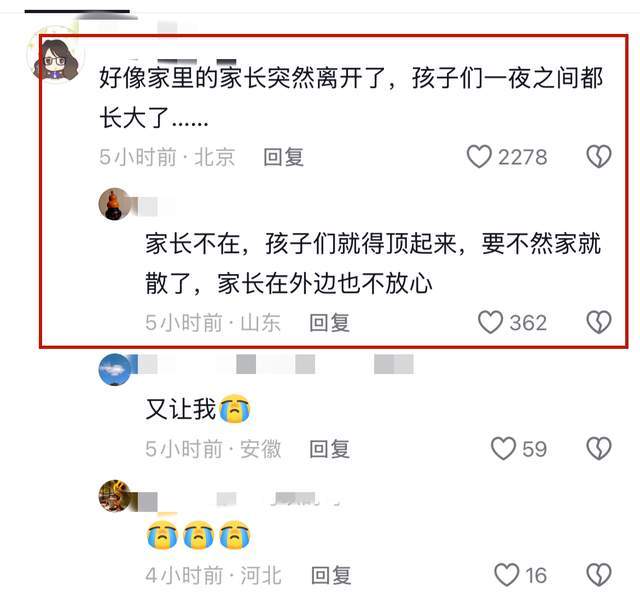This screenshot has width=640, height=595.
Task: Open the gourd avatar profile
Action: 115,204
